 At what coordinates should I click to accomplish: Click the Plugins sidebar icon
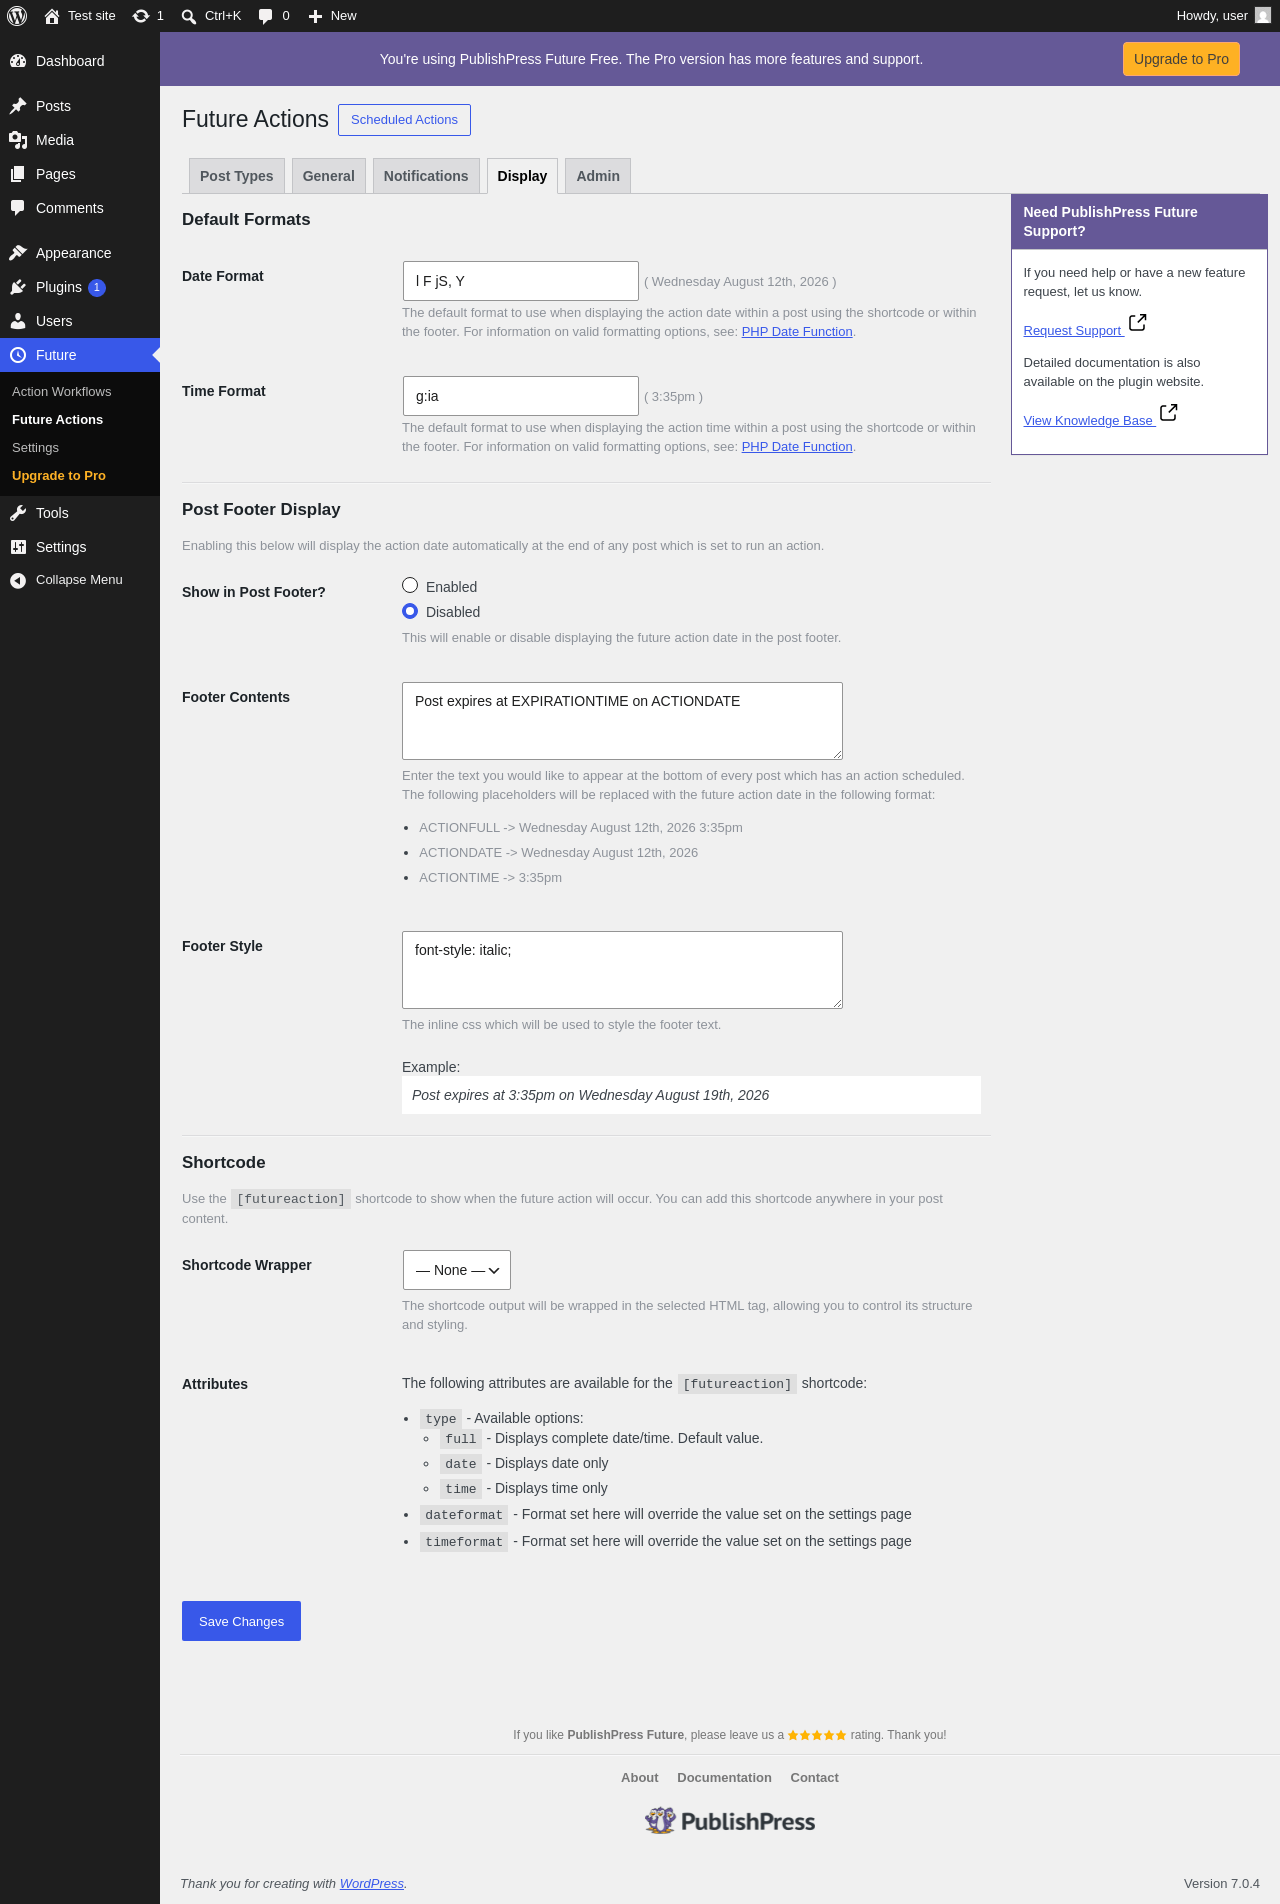(18, 287)
